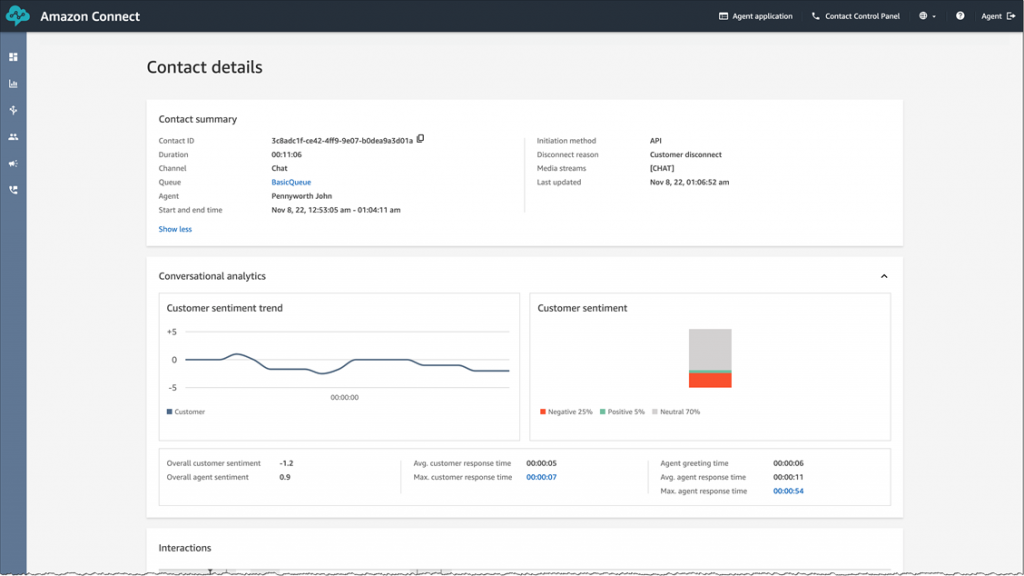This screenshot has height=576, width=1024.
Task: Copy the Contact ID using the copy icon
Action: pyautogui.click(x=420, y=139)
